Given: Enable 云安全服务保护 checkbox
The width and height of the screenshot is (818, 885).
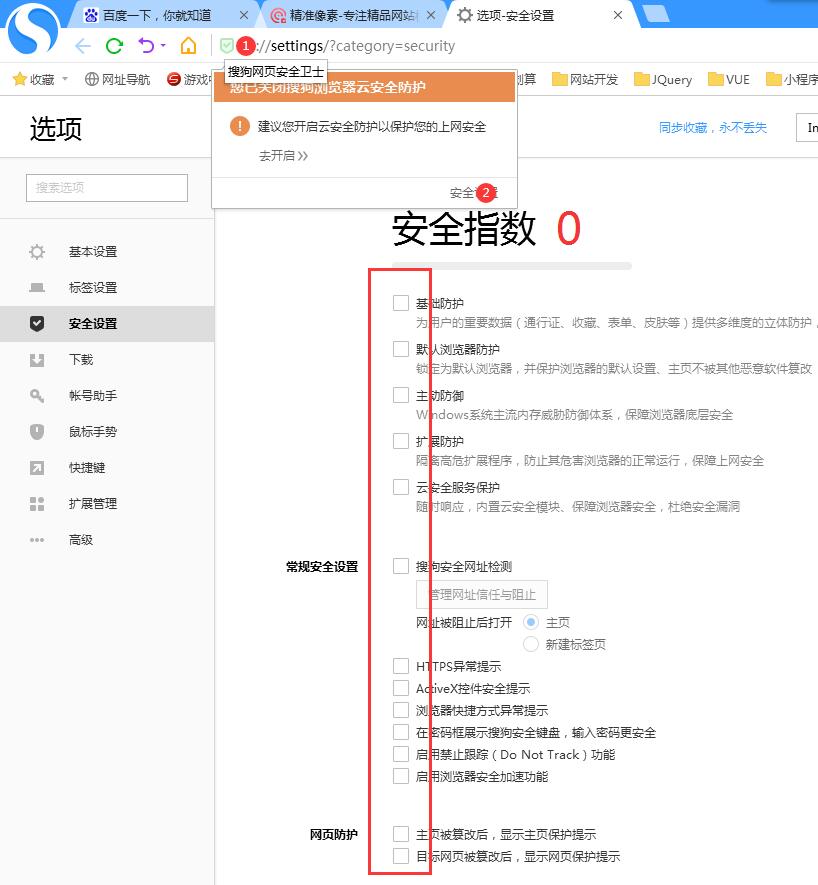Looking at the screenshot, I should pyautogui.click(x=401, y=487).
